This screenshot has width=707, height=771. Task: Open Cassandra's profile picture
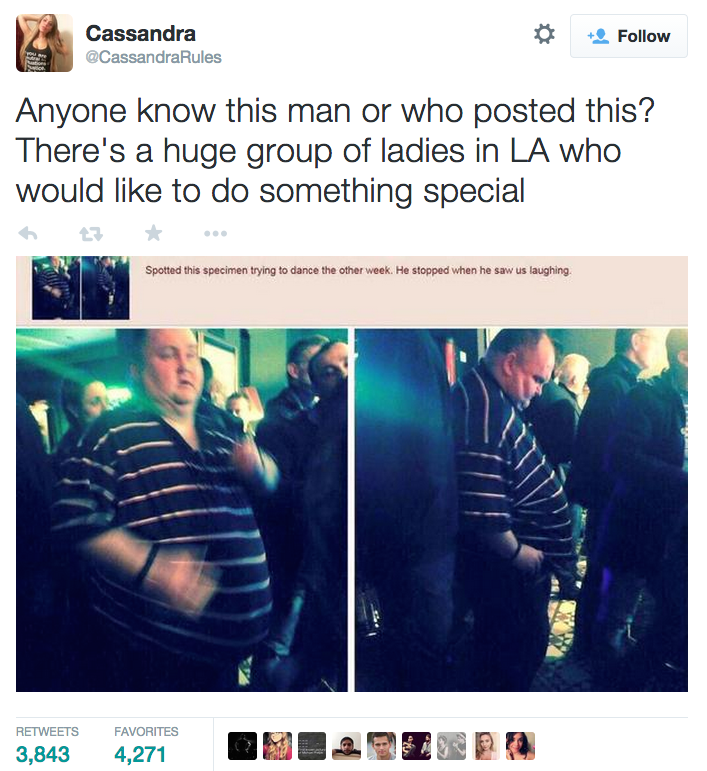44,43
